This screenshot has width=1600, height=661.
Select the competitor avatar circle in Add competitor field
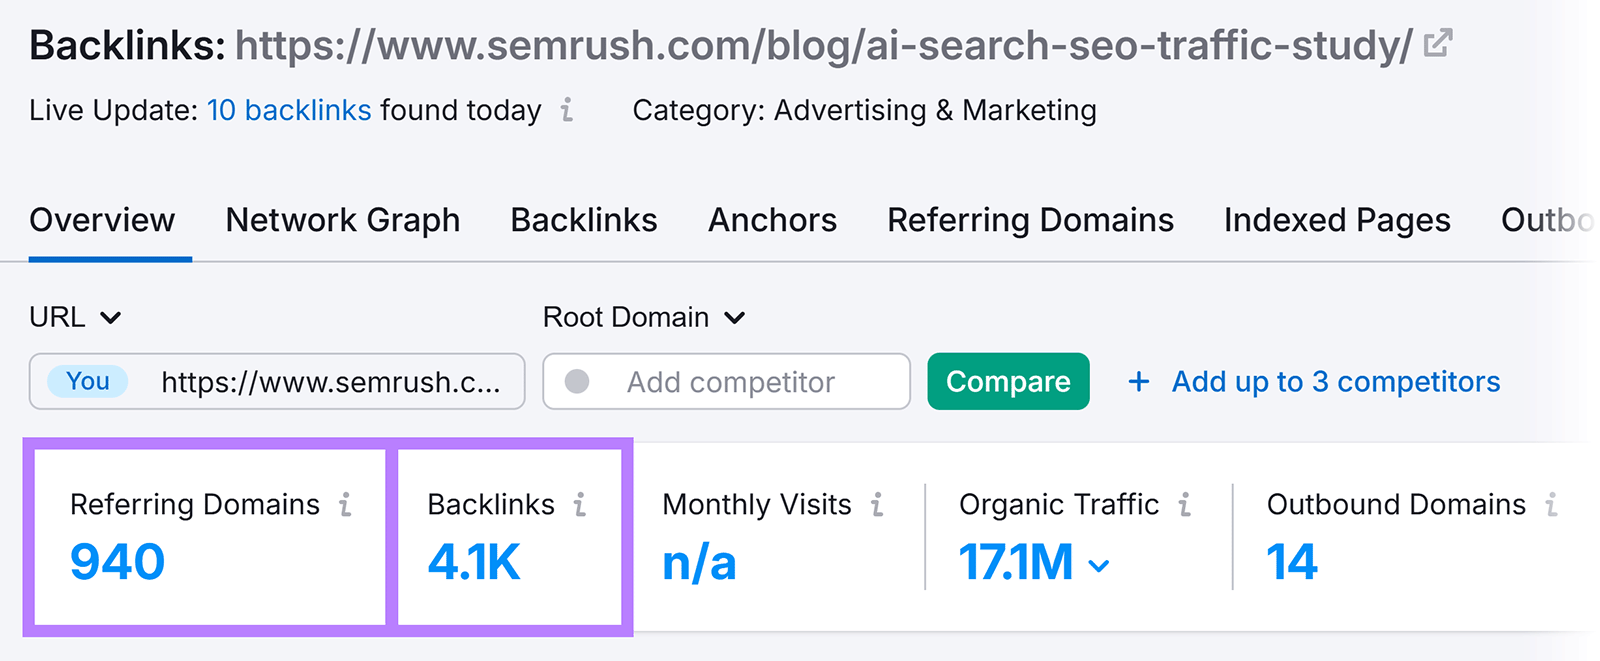pyautogui.click(x=576, y=381)
